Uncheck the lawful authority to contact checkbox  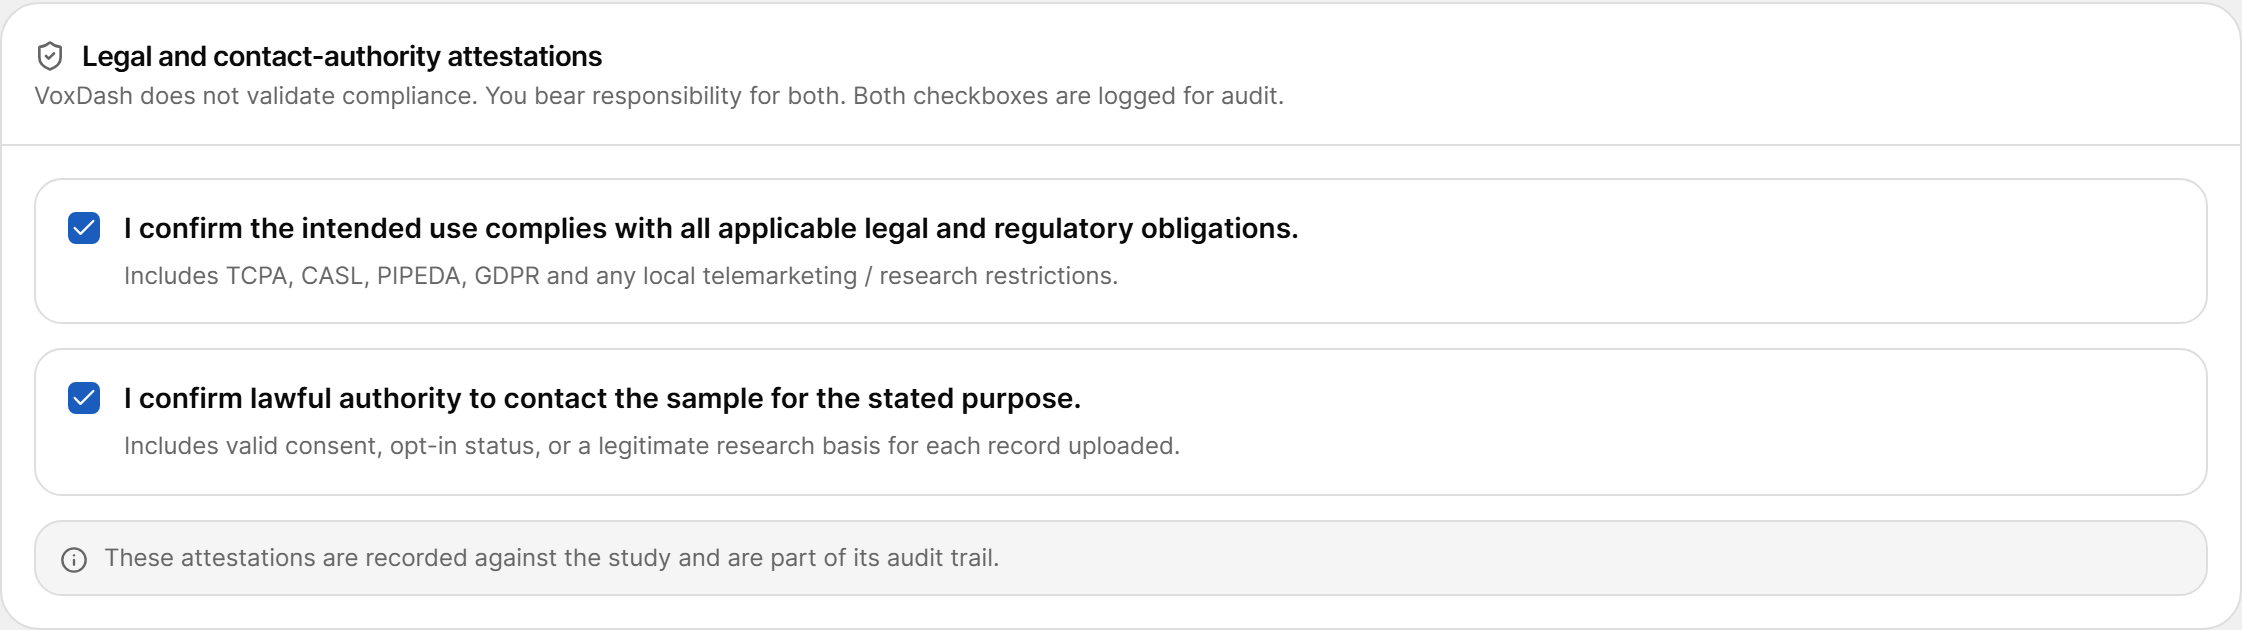coord(84,398)
